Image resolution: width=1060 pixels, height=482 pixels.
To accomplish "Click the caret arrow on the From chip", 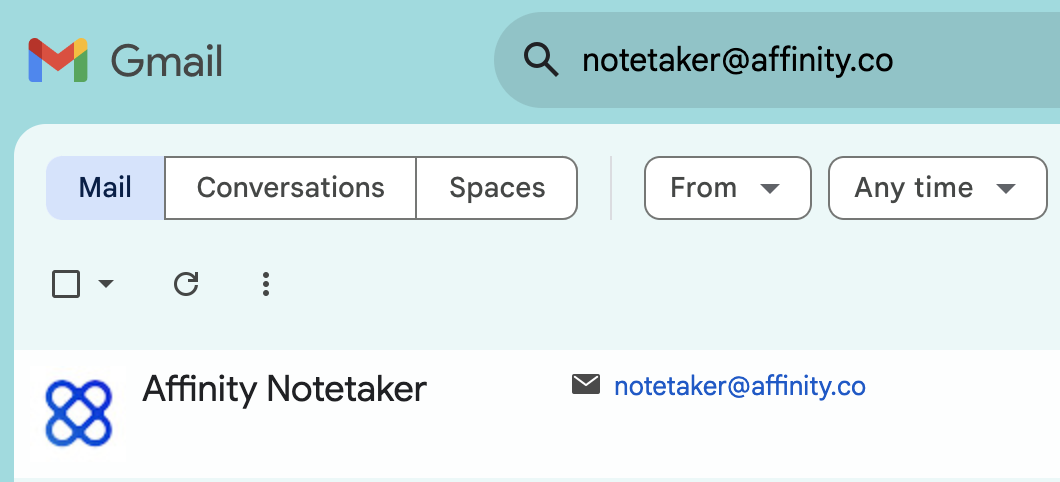I will 769,189.
